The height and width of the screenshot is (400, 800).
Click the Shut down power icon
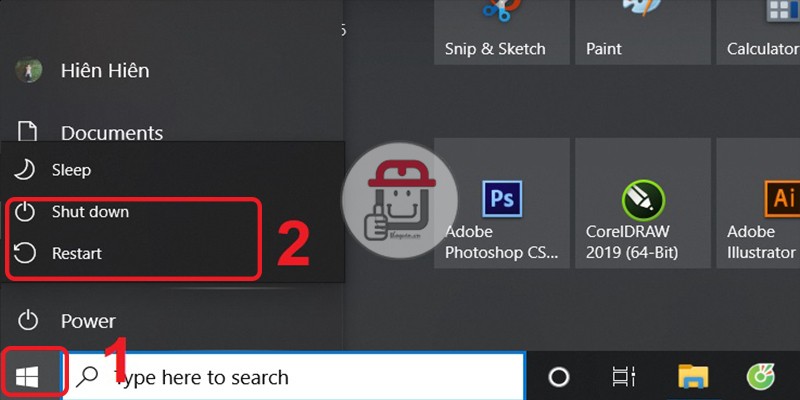[x=24, y=212]
